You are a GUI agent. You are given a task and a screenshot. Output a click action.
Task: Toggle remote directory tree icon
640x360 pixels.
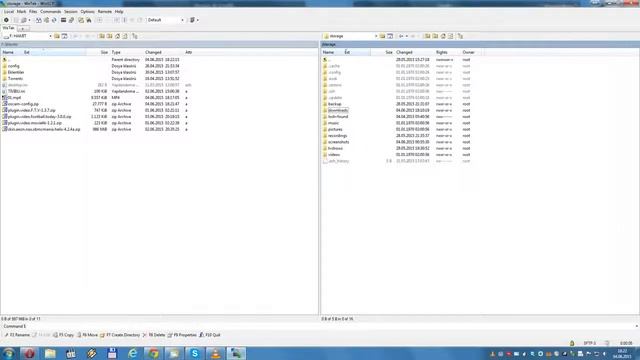[460, 36]
